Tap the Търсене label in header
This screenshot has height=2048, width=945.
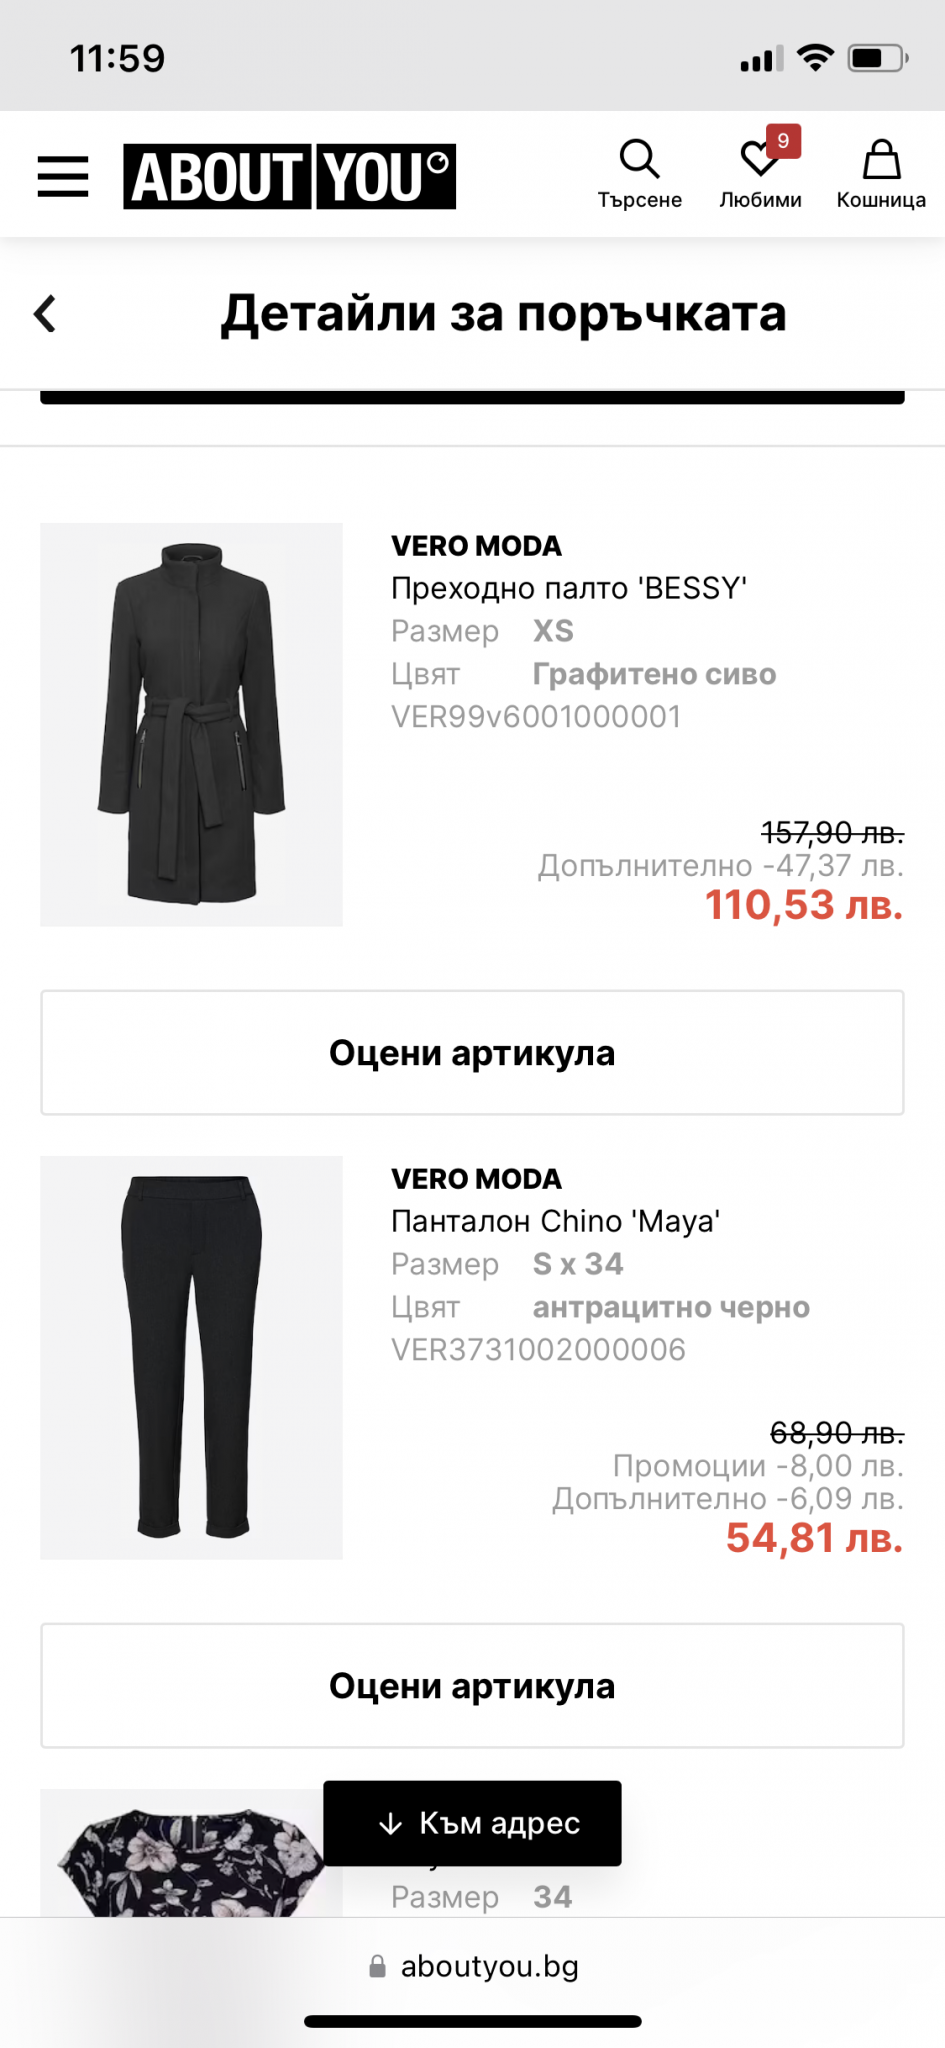point(639,200)
